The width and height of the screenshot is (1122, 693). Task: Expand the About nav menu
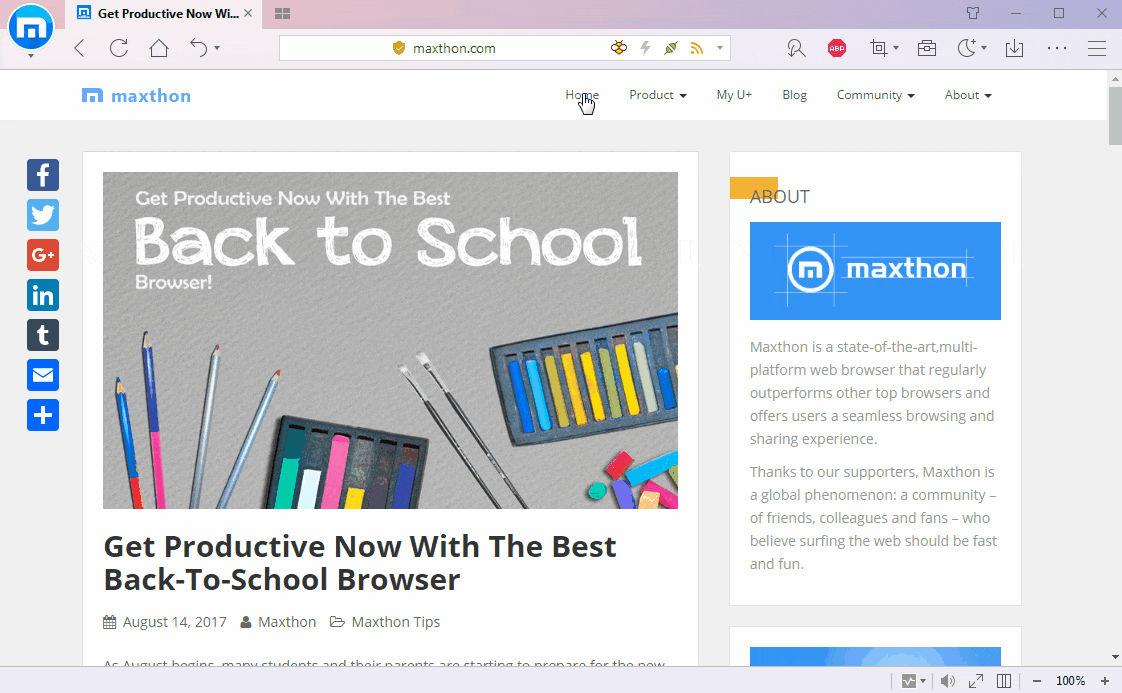click(968, 94)
